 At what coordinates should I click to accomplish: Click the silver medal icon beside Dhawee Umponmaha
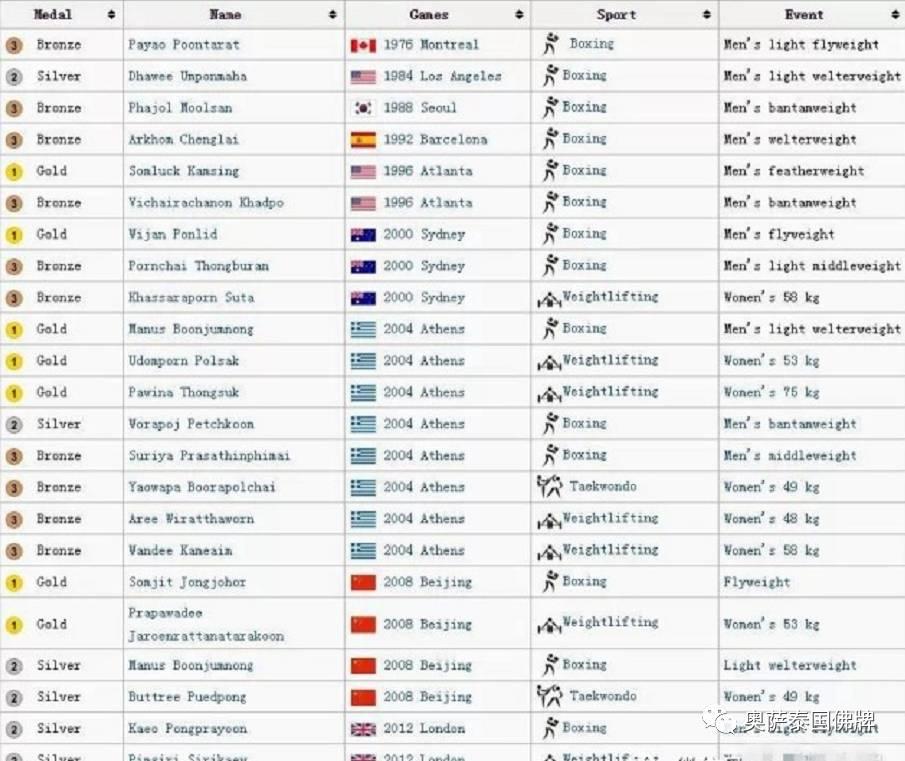(x=14, y=77)
